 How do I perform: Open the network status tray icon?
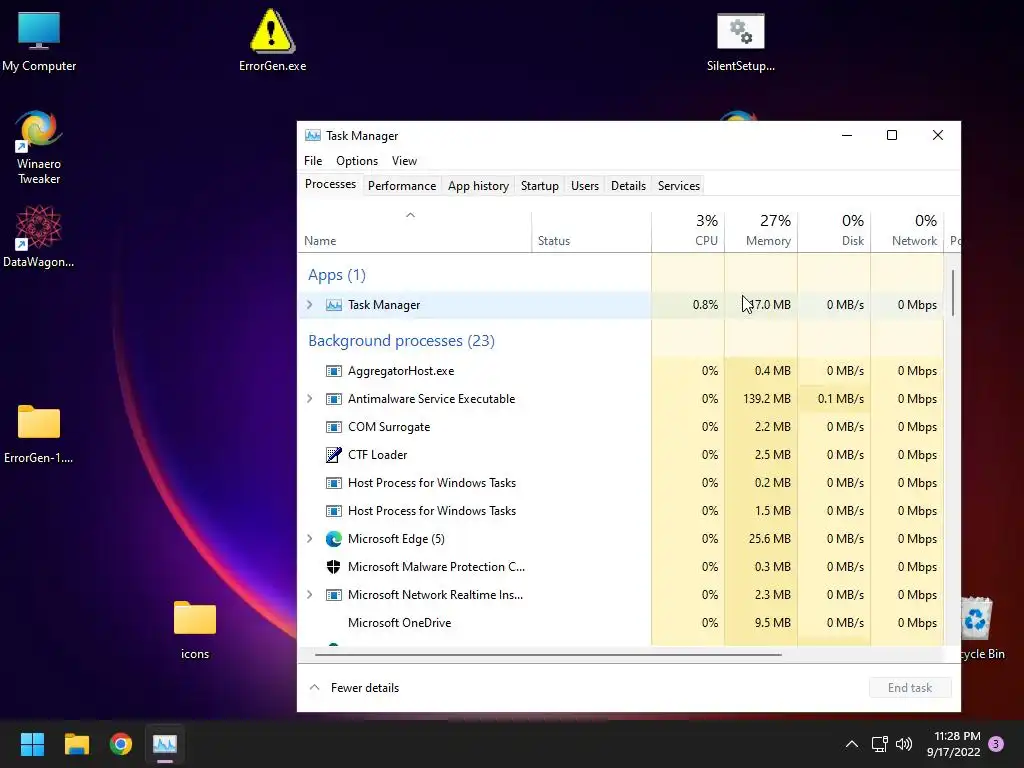tap(879, 744)
